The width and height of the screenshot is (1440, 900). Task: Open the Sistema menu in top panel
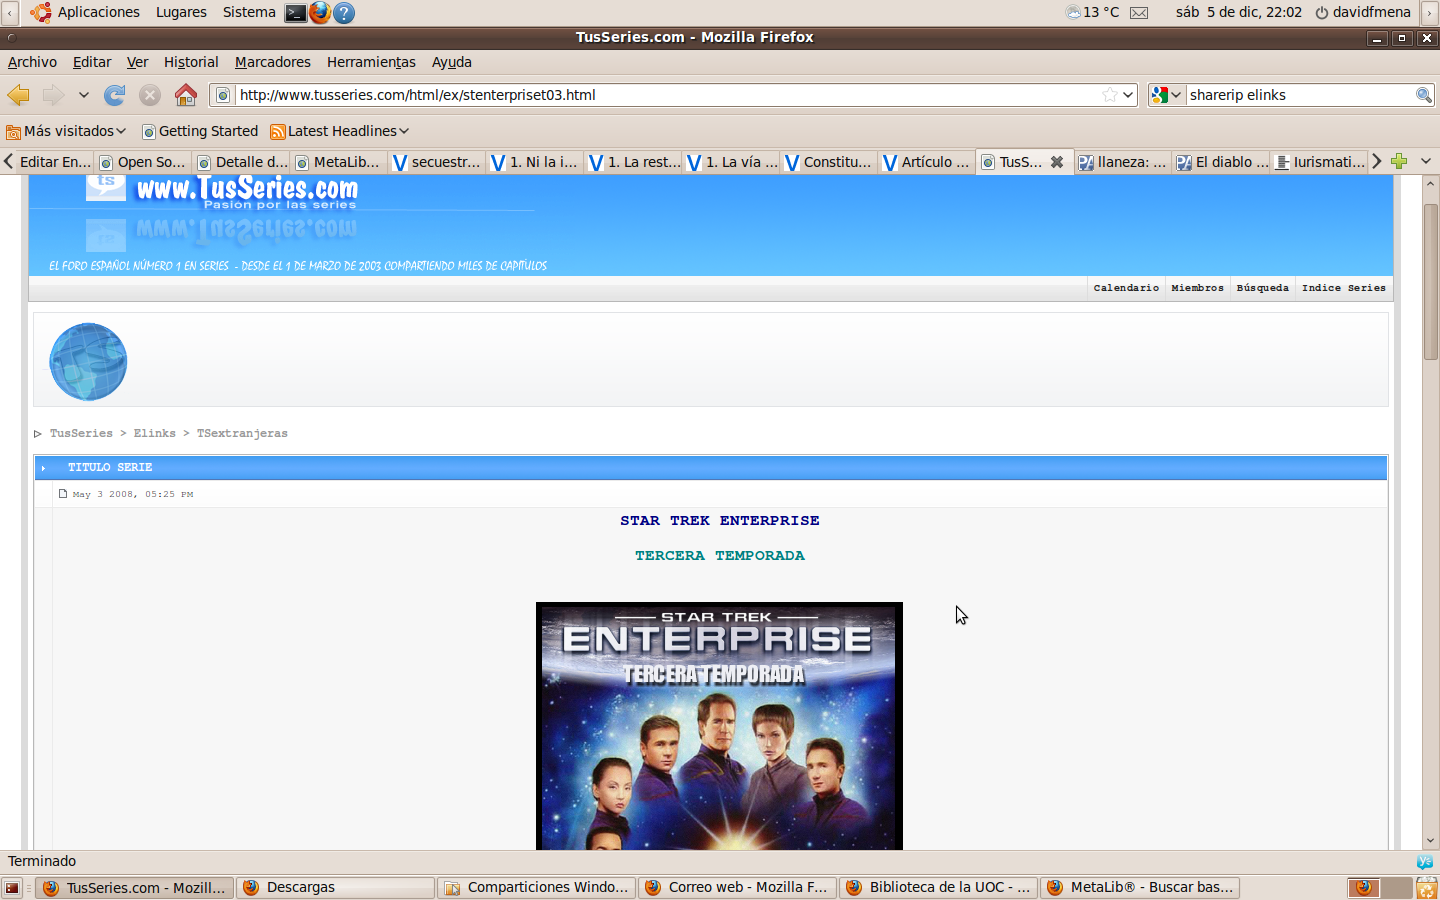coord(249,12)
